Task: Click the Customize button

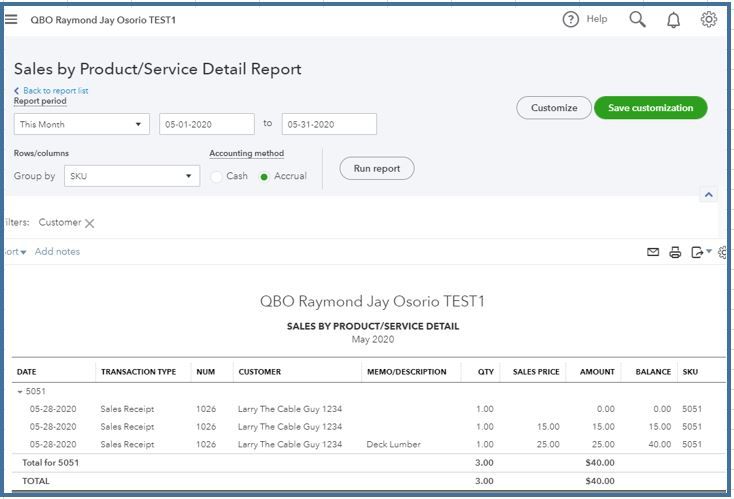Action: click(554, 108)
